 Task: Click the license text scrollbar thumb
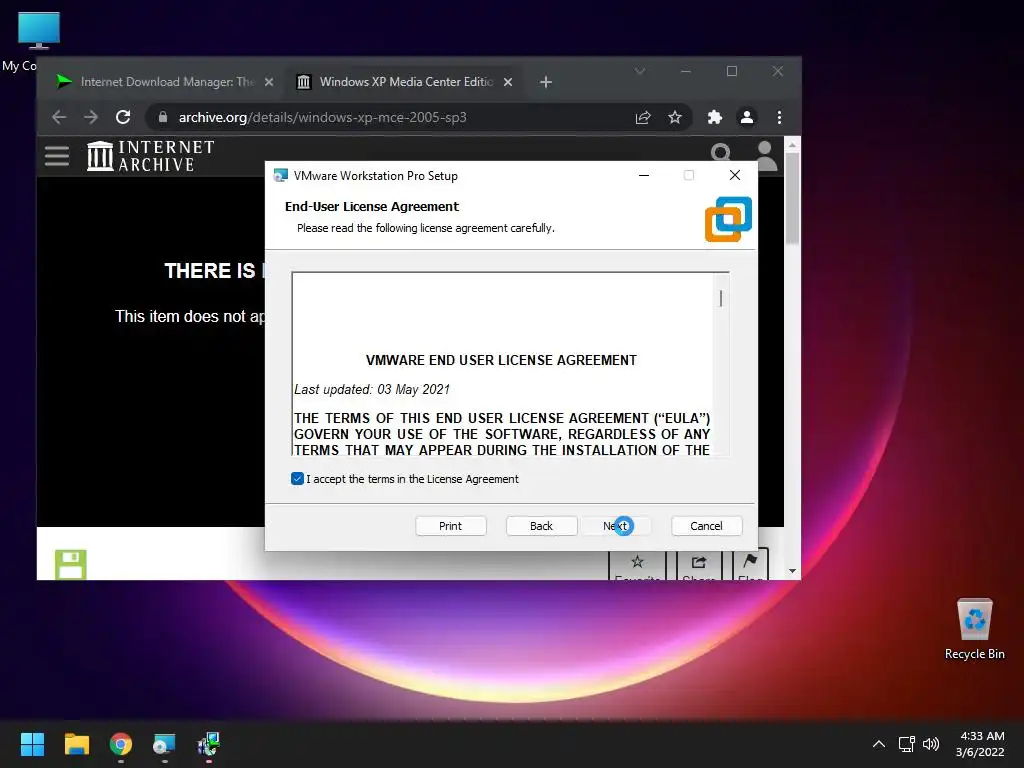coord(720,298)
